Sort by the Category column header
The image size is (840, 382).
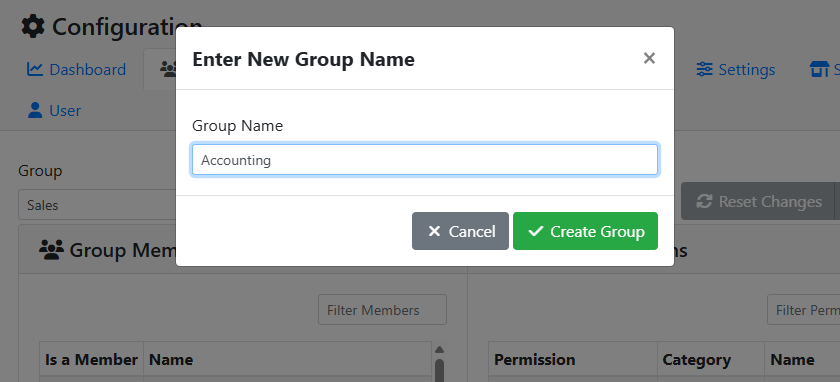[710, 359]
